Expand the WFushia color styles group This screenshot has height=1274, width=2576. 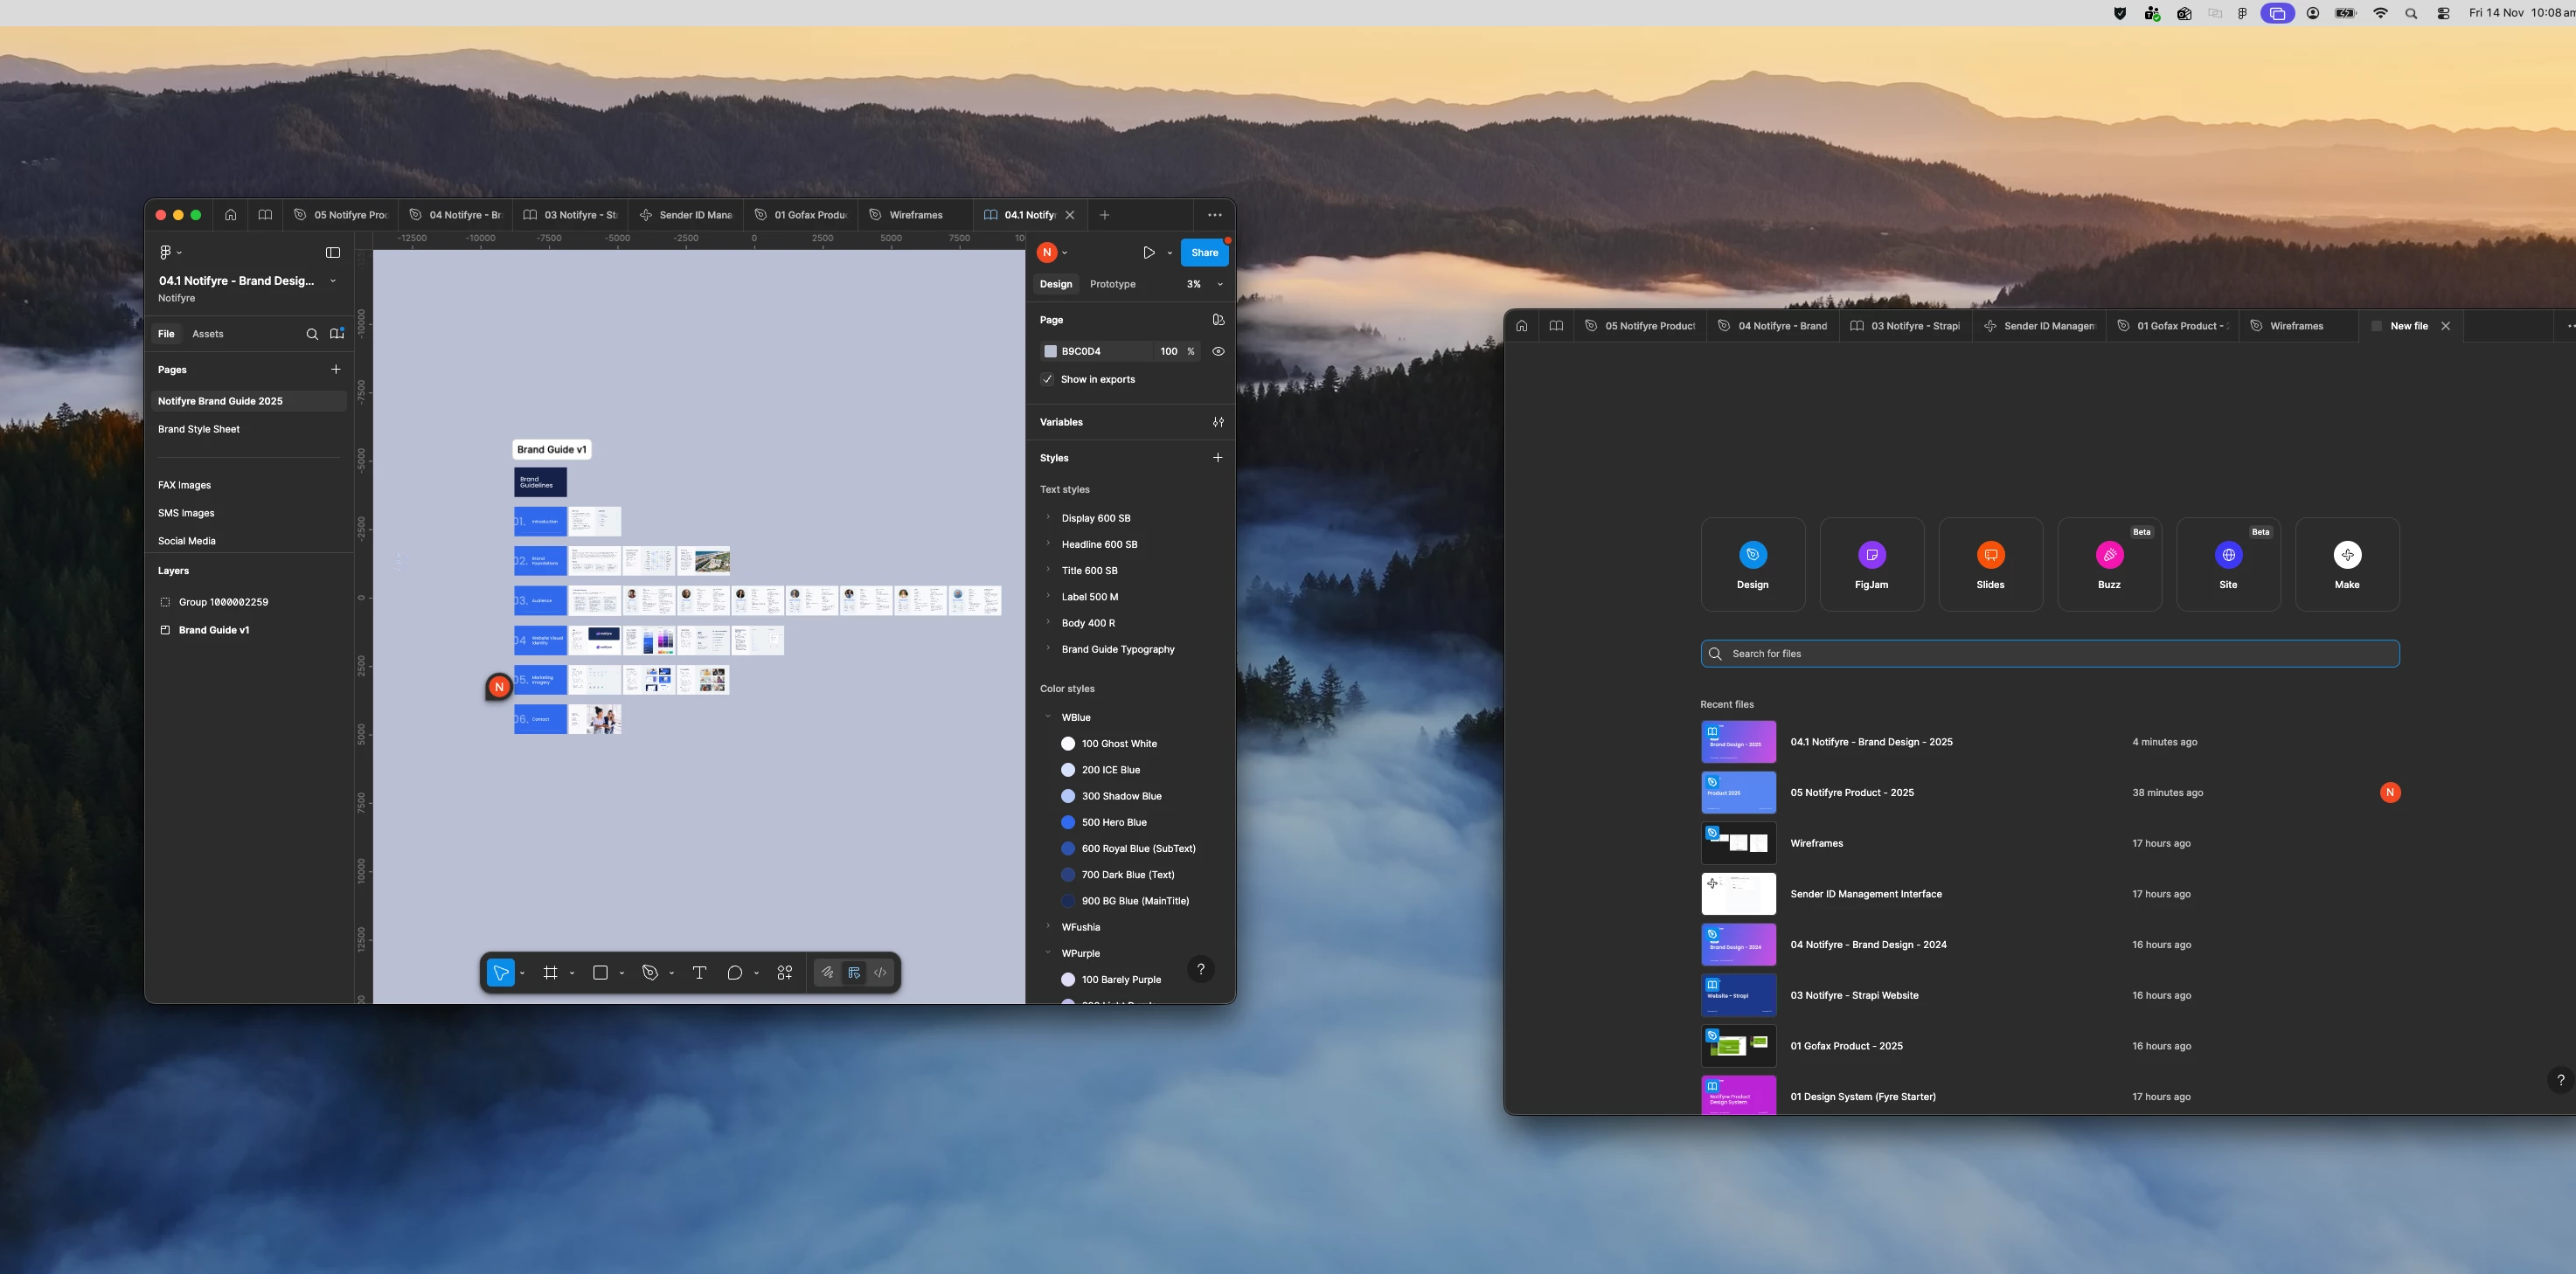(x=1048, y=927)
